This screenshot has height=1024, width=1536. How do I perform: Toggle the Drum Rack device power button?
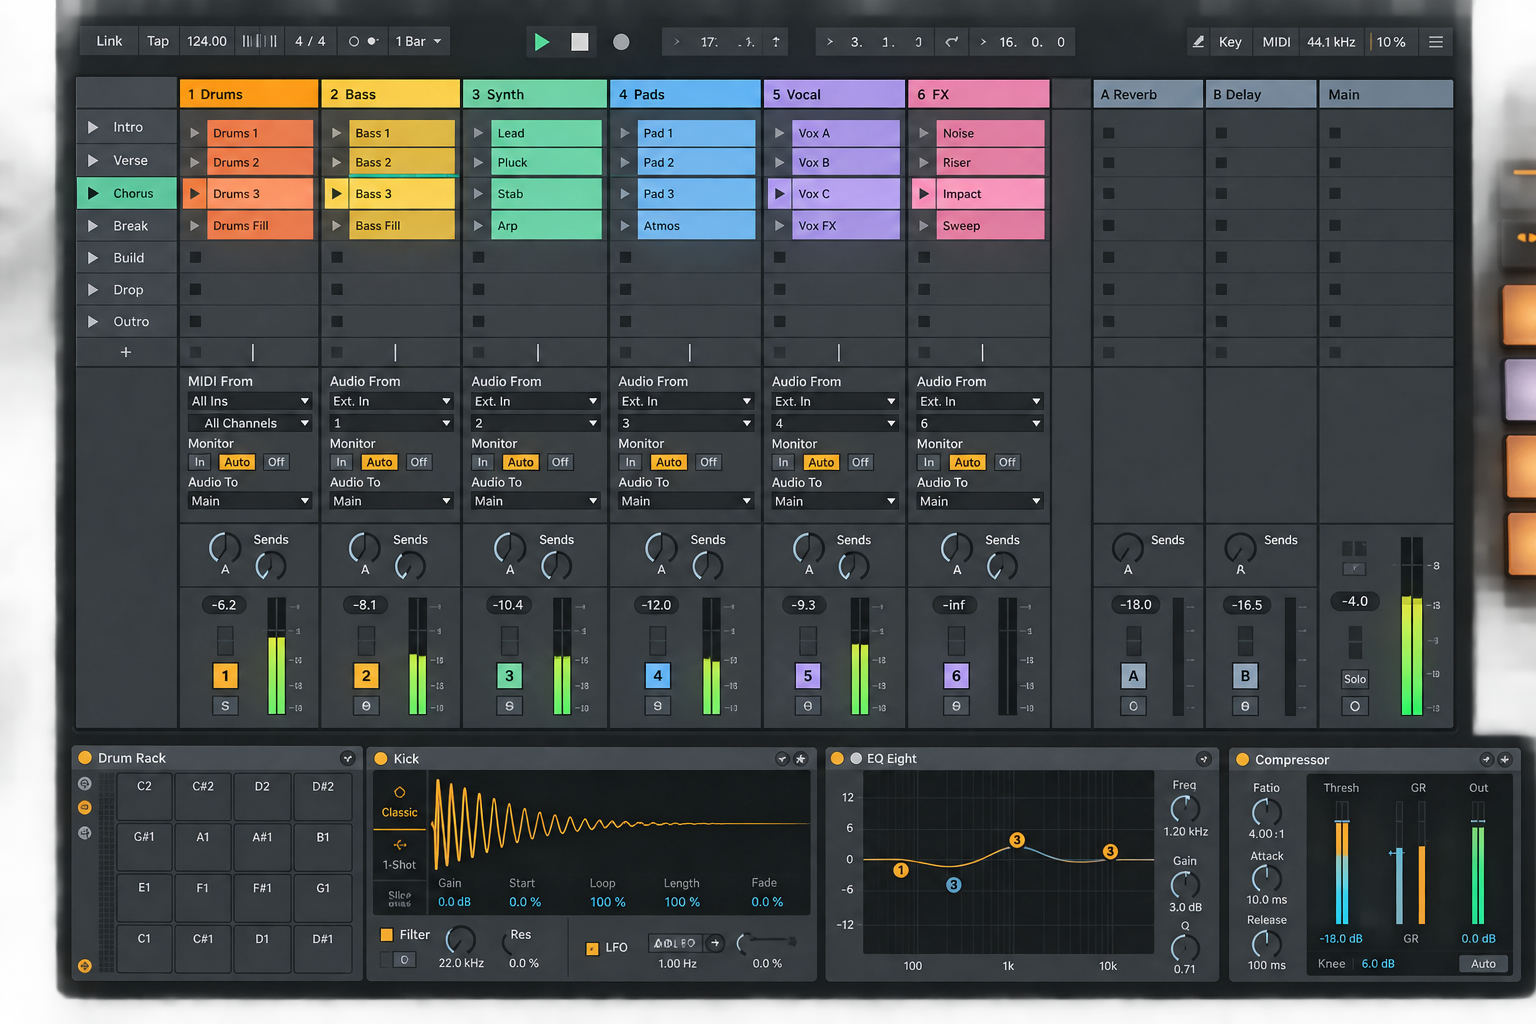point(85,758)
